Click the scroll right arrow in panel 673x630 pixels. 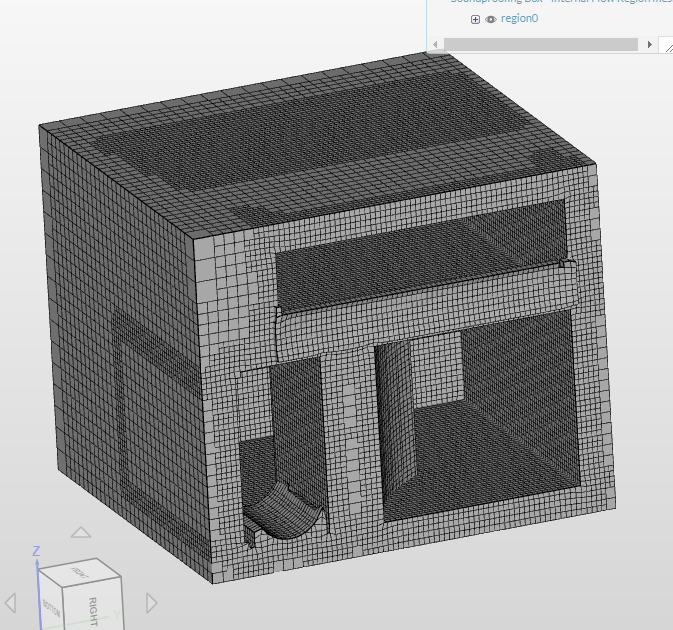pyautogui.click(x=649, y=44)
